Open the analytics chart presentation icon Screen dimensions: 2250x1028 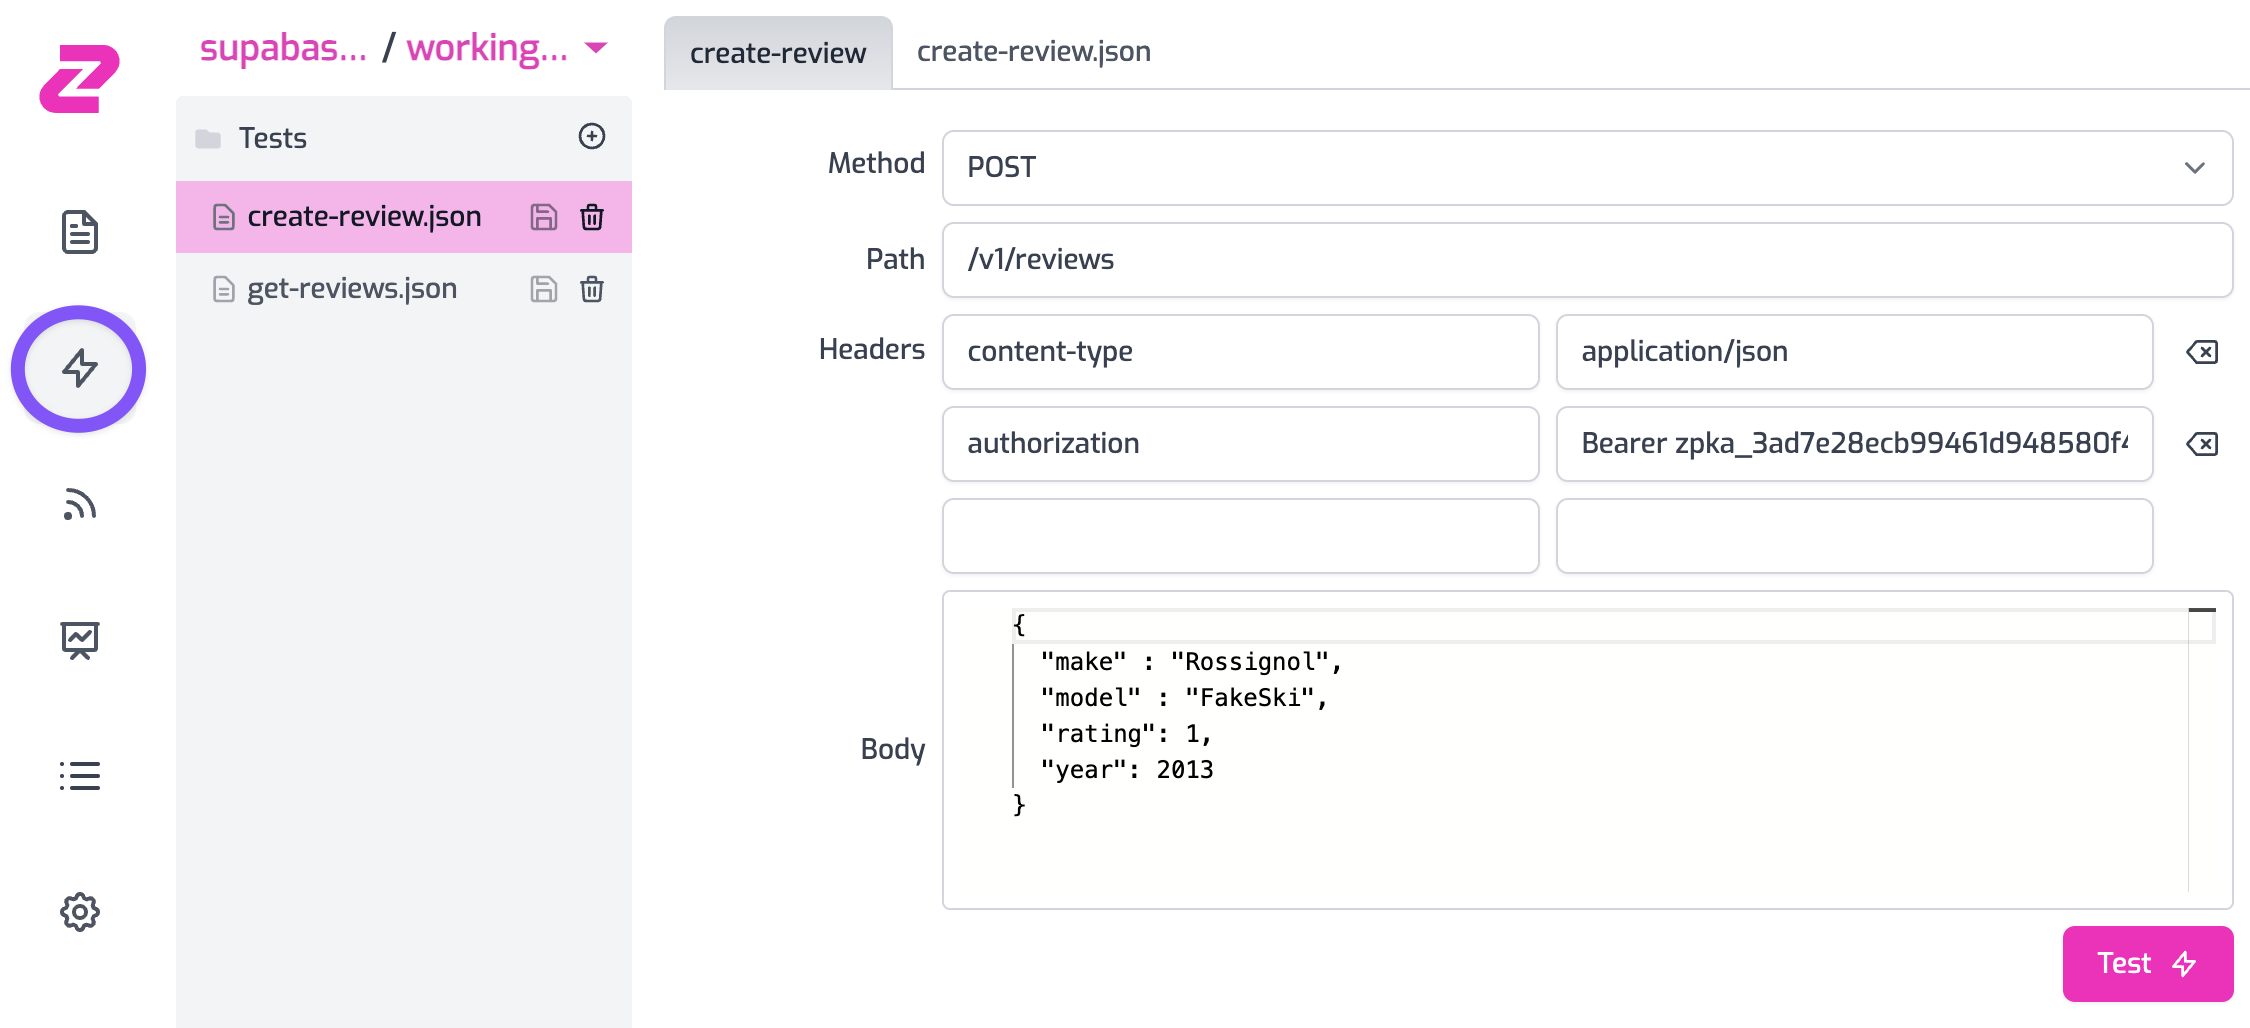click(x=79, y=640)
